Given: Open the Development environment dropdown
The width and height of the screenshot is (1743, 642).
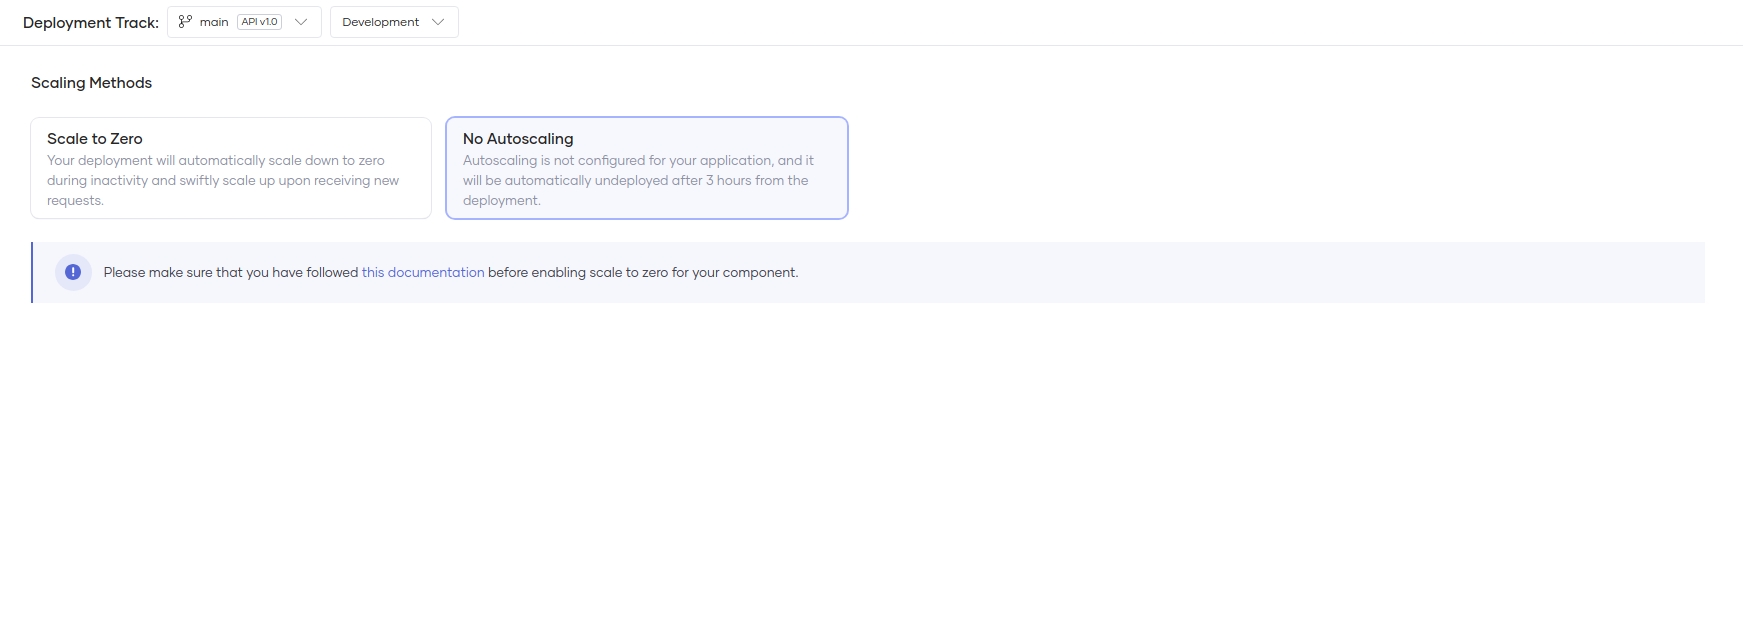Looking at the screenshot, I should [x=394, y=22].
